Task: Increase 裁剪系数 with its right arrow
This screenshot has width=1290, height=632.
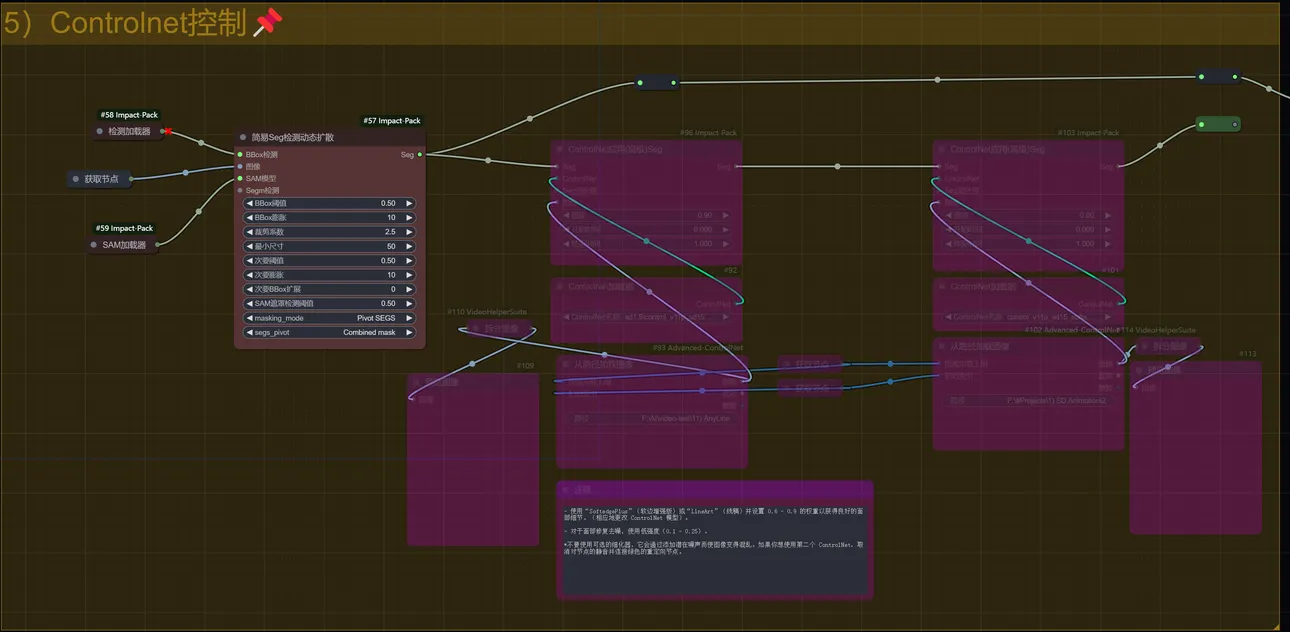Action: pos(408,232)
